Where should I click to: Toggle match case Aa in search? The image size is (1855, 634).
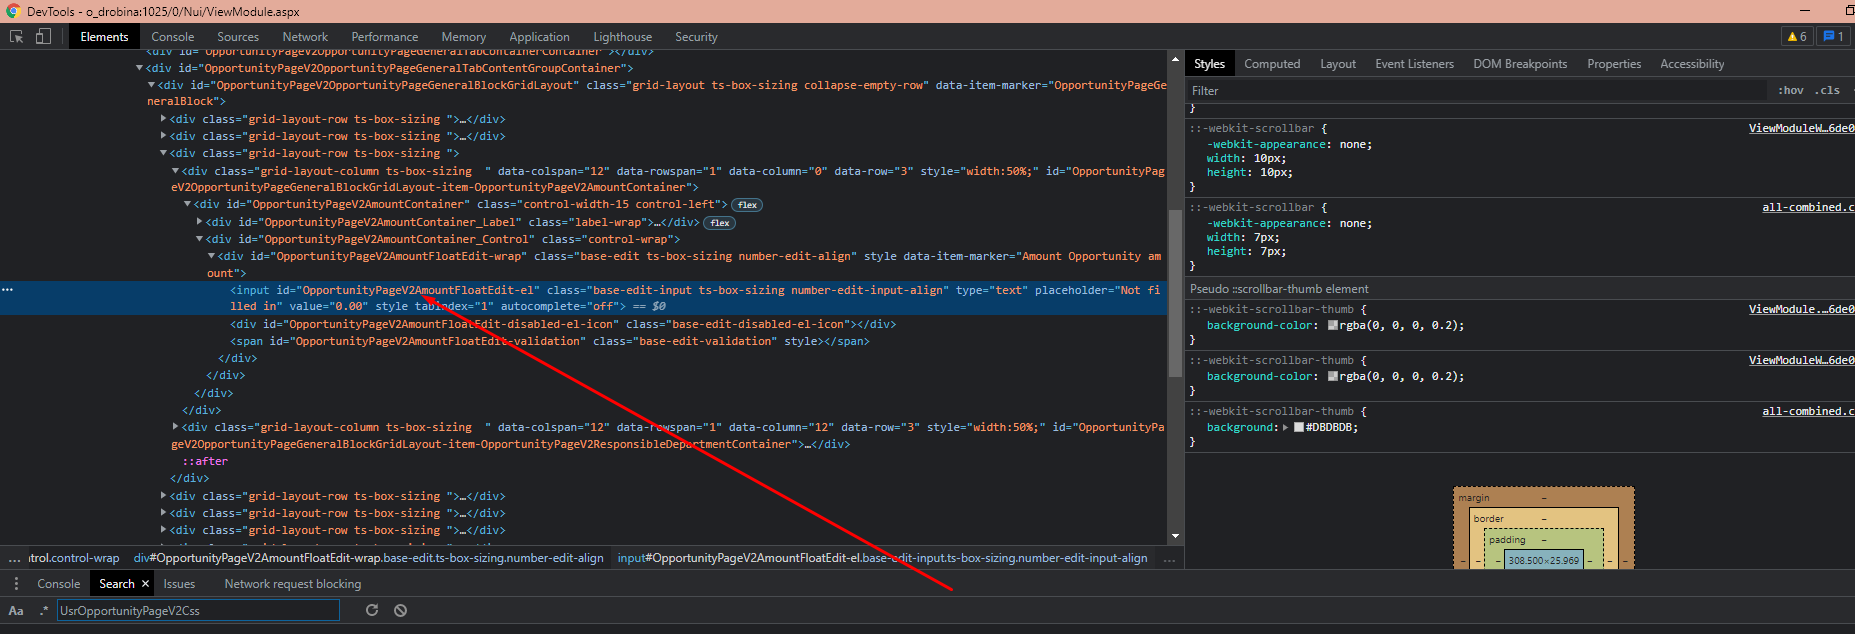16,610
